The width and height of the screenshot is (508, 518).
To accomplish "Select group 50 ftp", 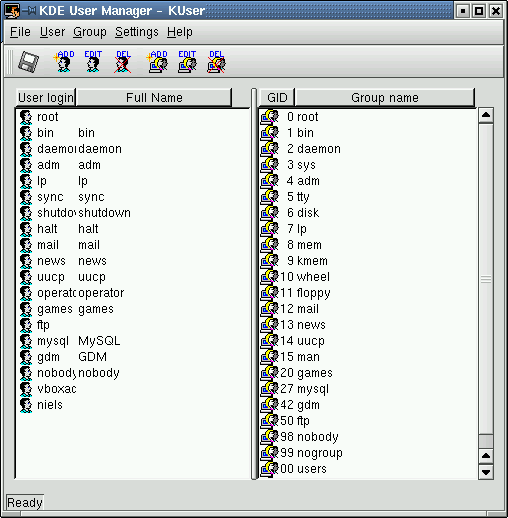I will tap(368, 421).
